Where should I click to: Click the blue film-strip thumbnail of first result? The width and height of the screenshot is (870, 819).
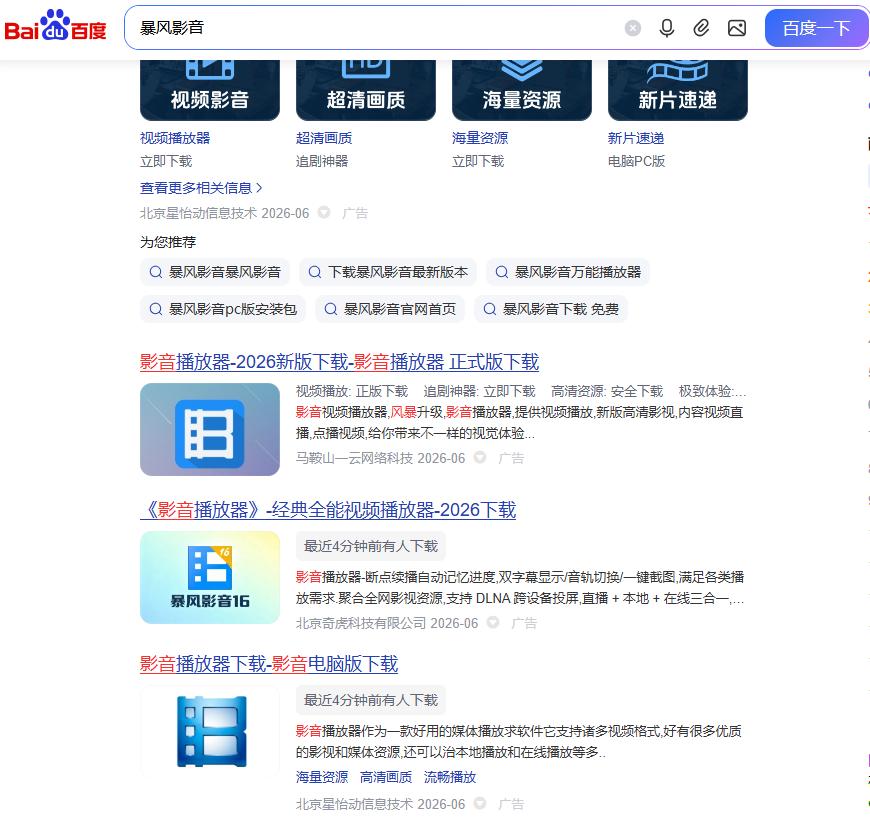pyautogui.click(x=210, y=429)
